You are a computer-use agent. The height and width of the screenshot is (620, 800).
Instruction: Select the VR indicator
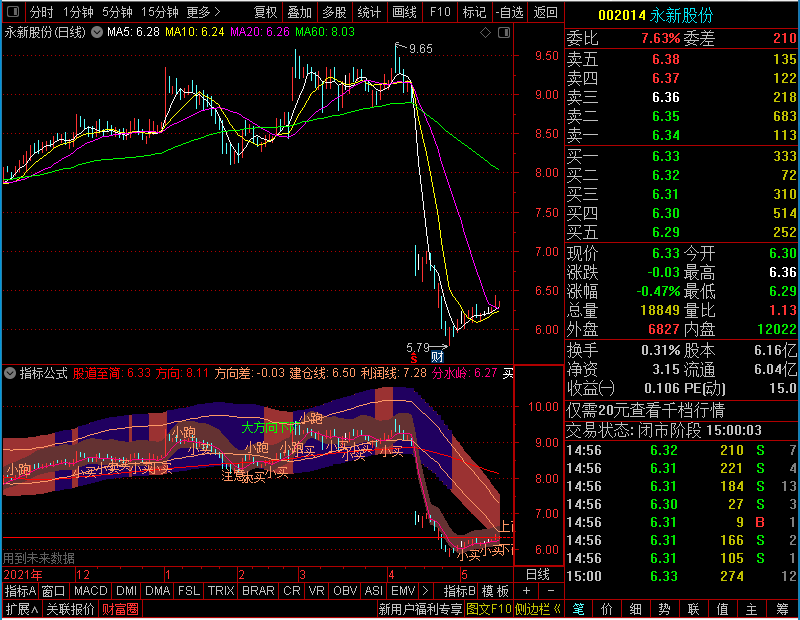[x=316, y=591]
